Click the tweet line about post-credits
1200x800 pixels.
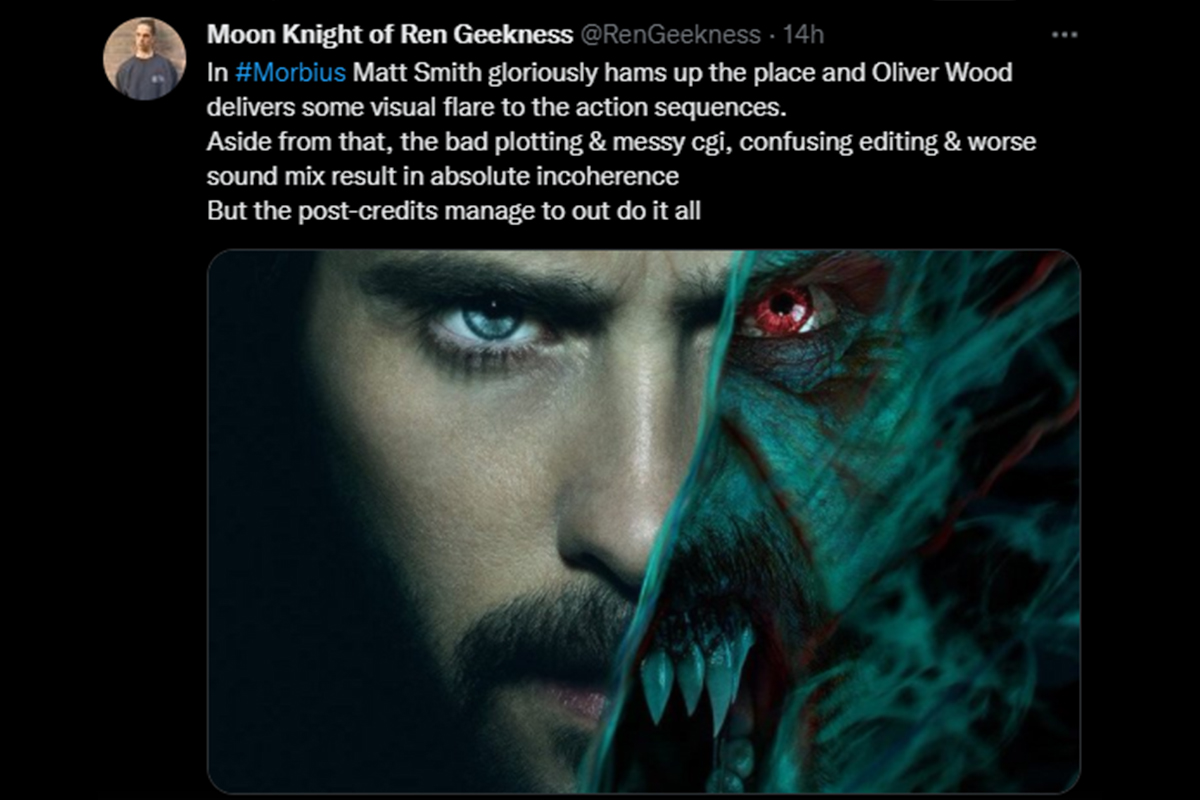click(455, 212)
